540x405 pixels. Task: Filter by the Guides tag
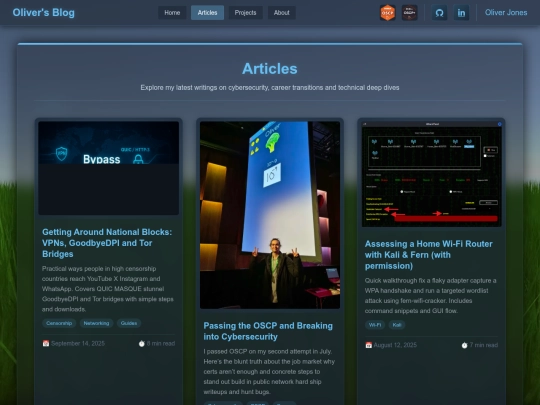click(x=129, y=323)
